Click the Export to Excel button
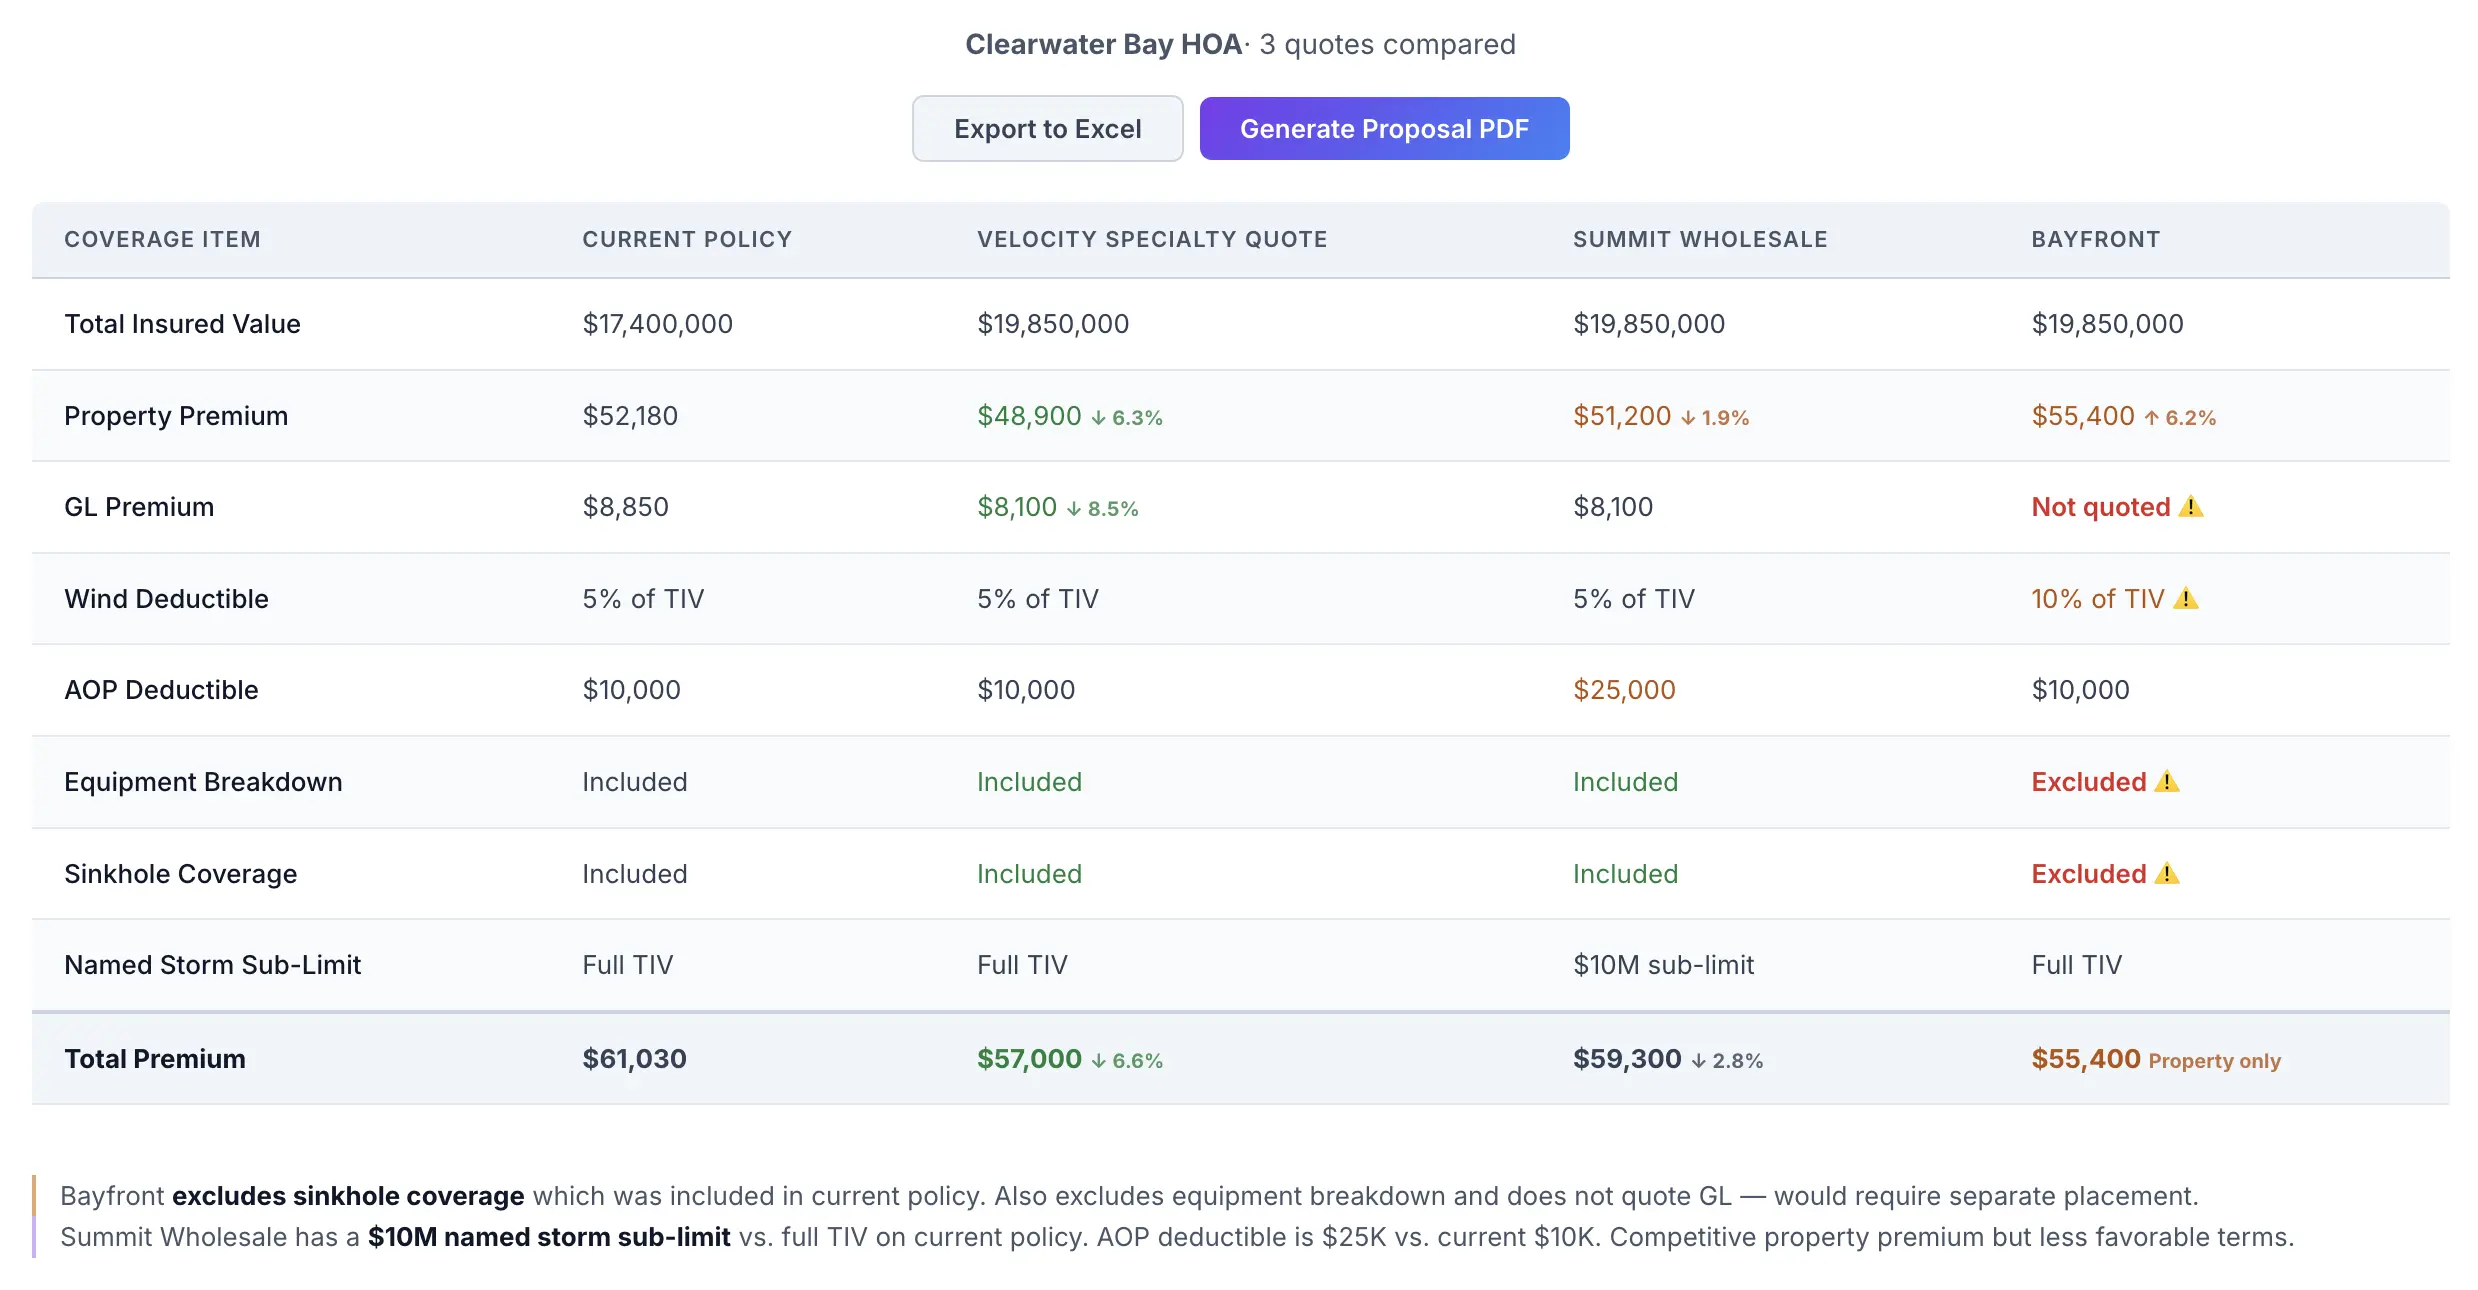Image resolution: width=2478 pixels, height=1290 pixels. click(x=1047, y=129)
